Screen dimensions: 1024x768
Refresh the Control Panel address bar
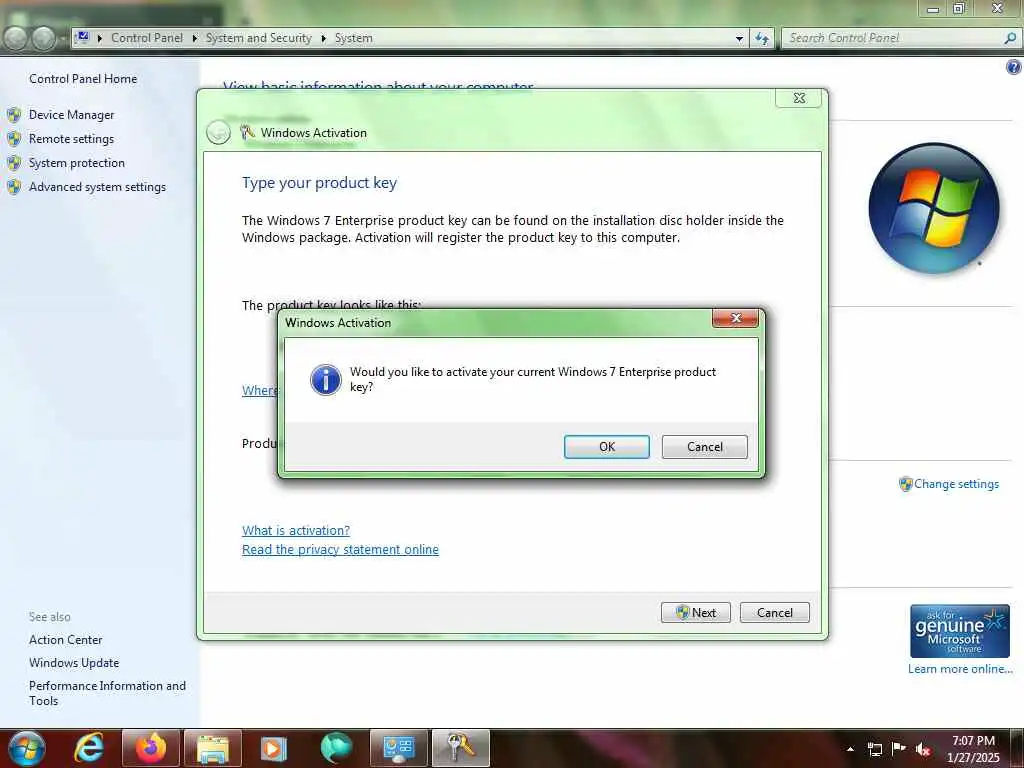click(761, 39)
